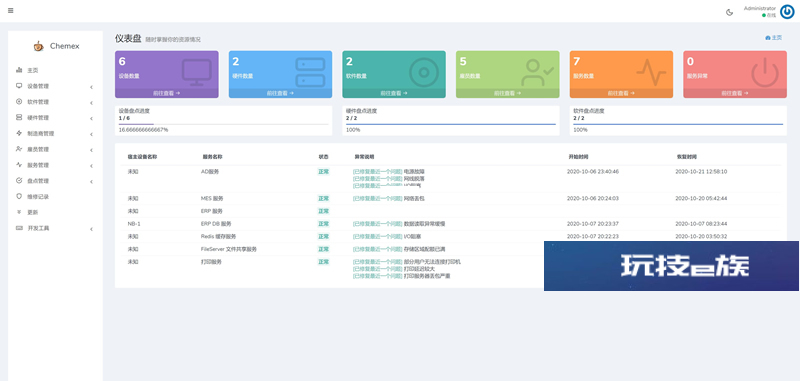The height and width of the screenshot is (381, 800).
Task: Click the 服务名称 column header
Action: [x=212, y=157]
